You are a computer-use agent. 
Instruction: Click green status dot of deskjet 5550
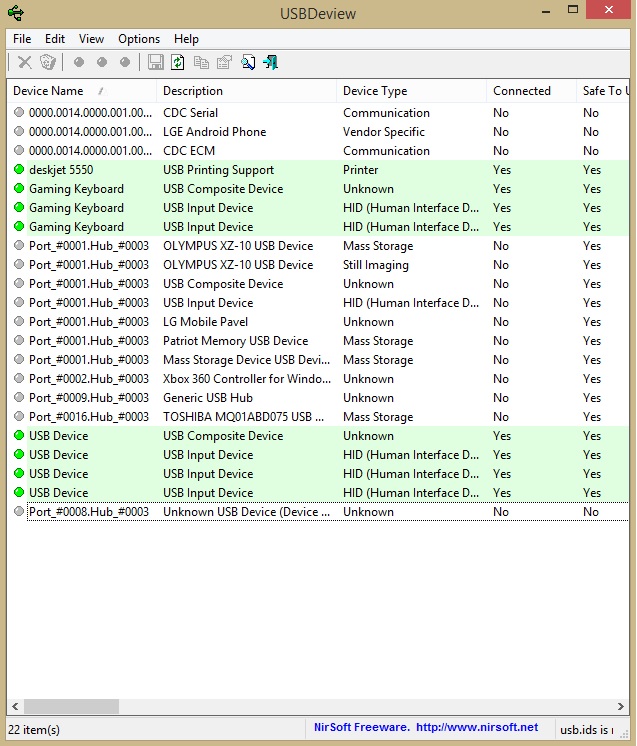pos(19,169)
